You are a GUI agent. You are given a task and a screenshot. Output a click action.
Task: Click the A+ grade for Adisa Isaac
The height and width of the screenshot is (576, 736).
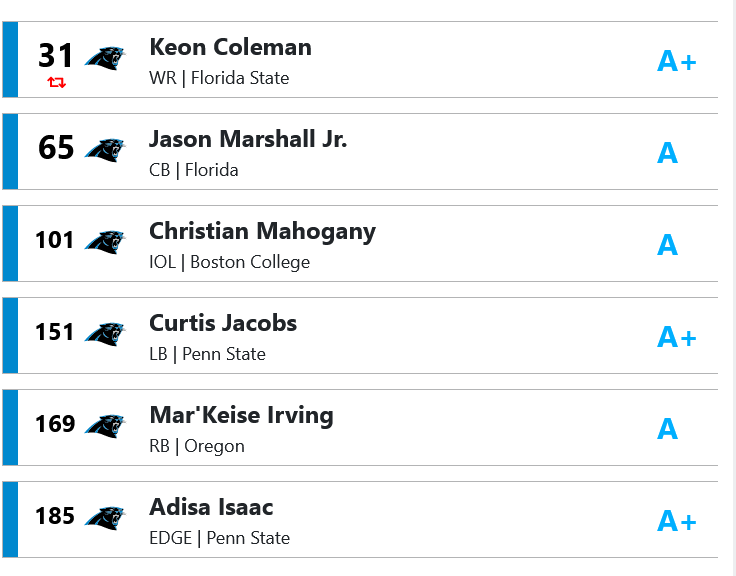[676, 521]
